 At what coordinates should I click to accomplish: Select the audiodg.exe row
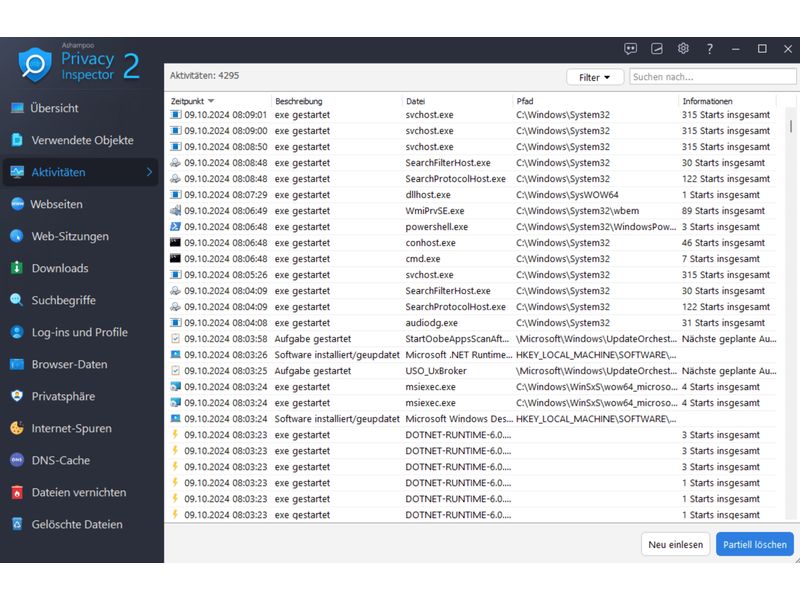(473, 323)
